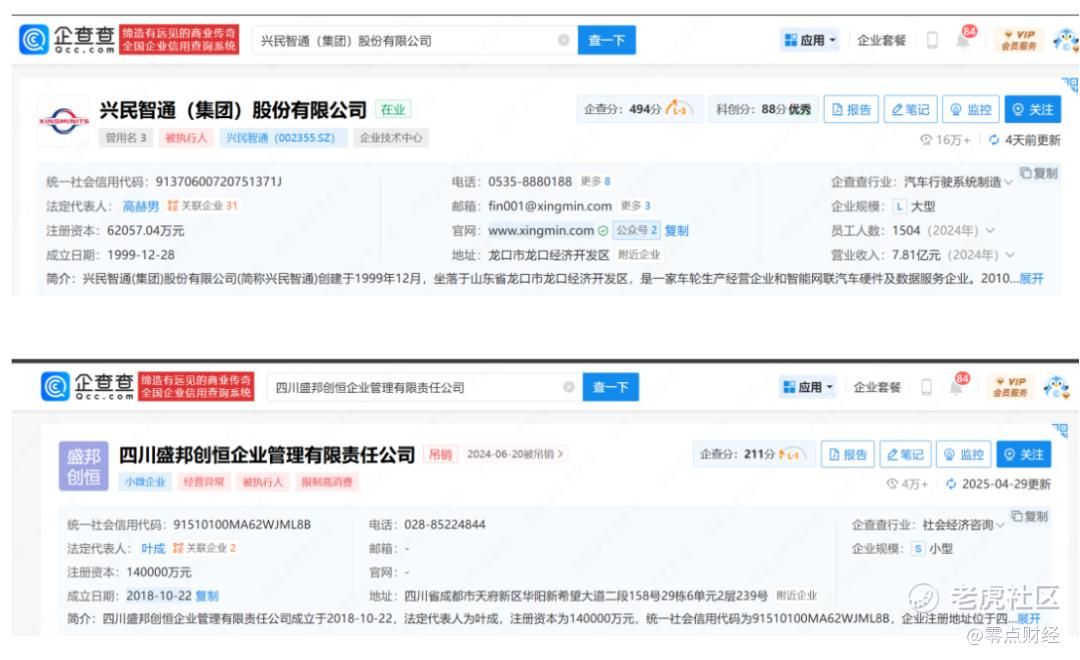Expand the 兴民智通 简介 with 展开
Image resolution: width=1080 pixels, height=660 pixels.
[1031, 278]
